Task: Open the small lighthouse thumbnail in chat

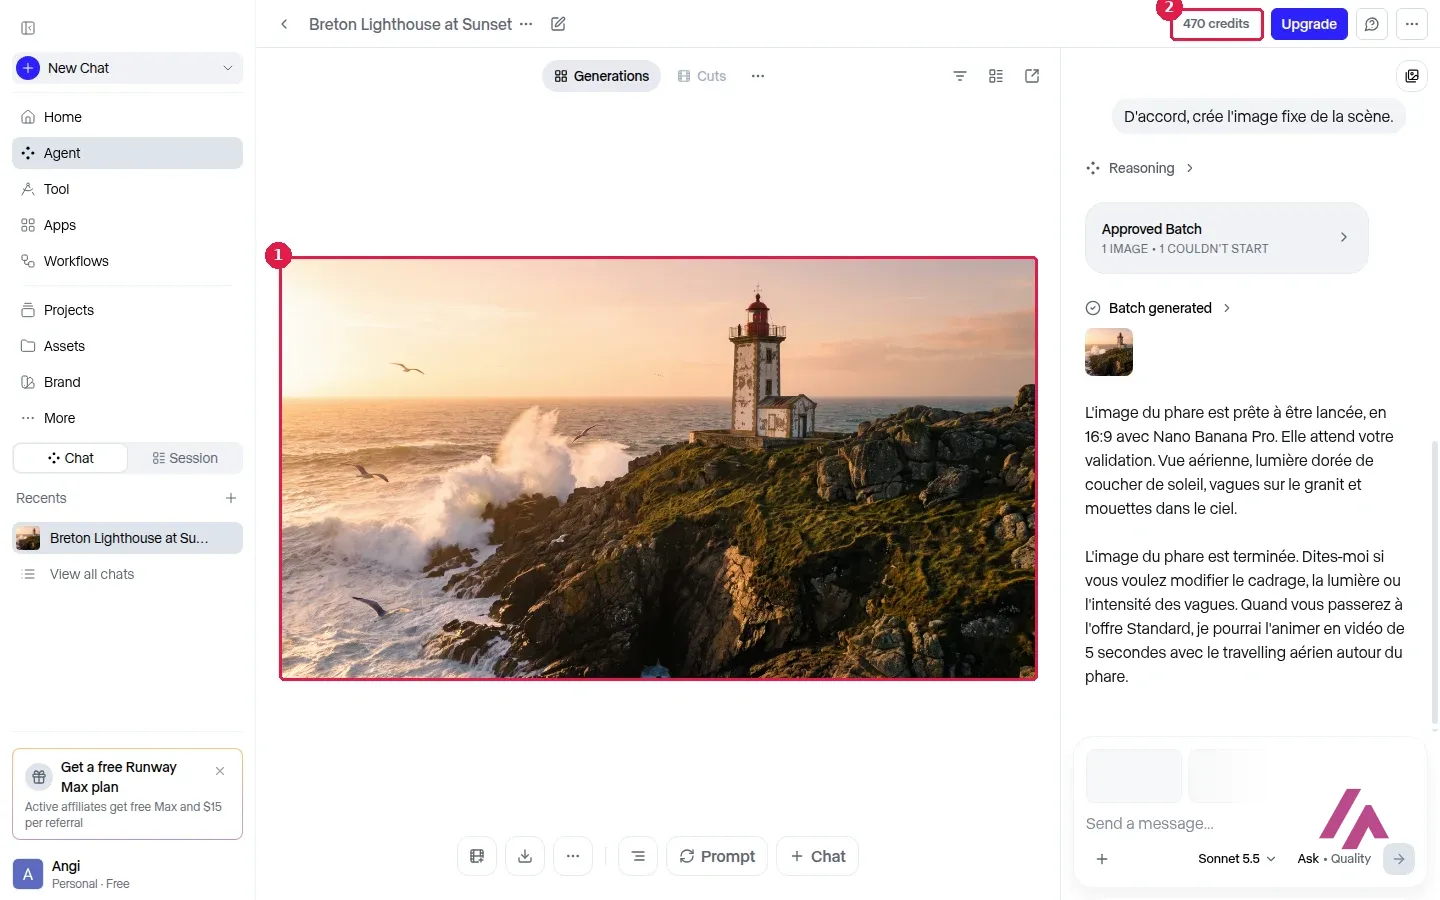Action: click(x=1109, y=352)
